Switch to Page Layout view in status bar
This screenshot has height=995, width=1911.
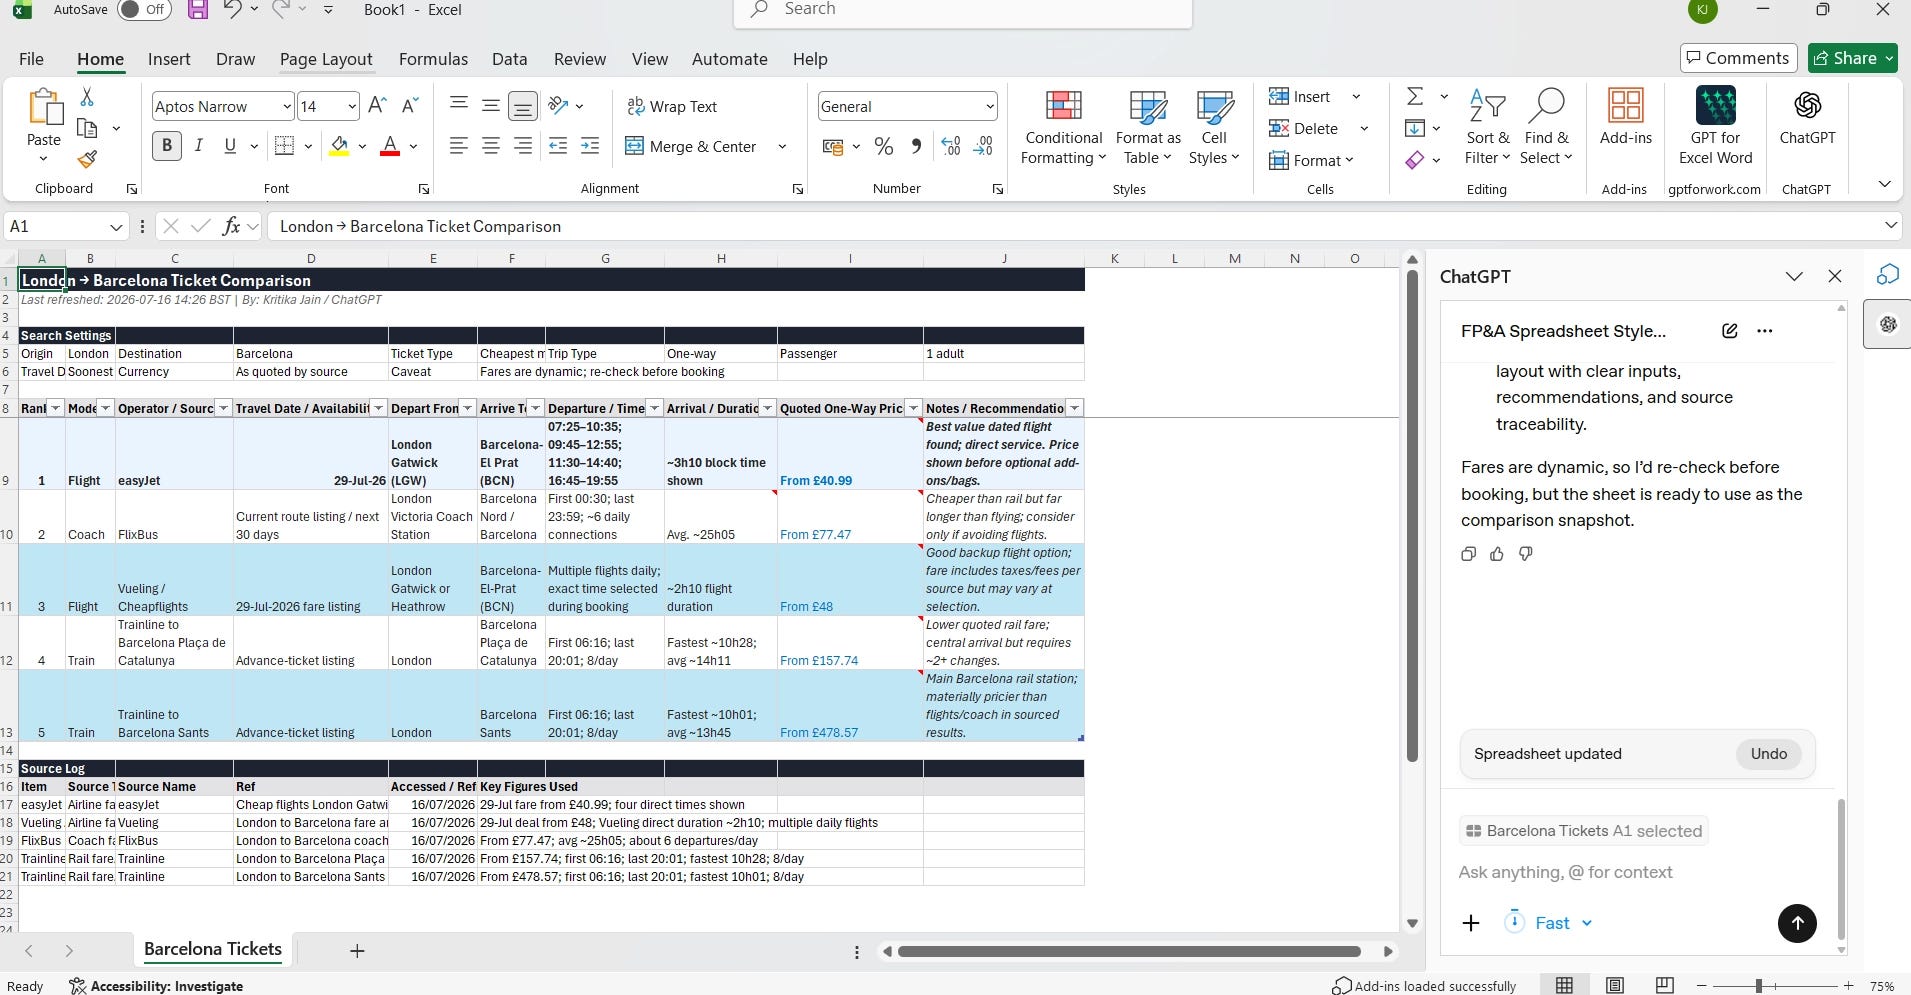(x=1615, y=986)
